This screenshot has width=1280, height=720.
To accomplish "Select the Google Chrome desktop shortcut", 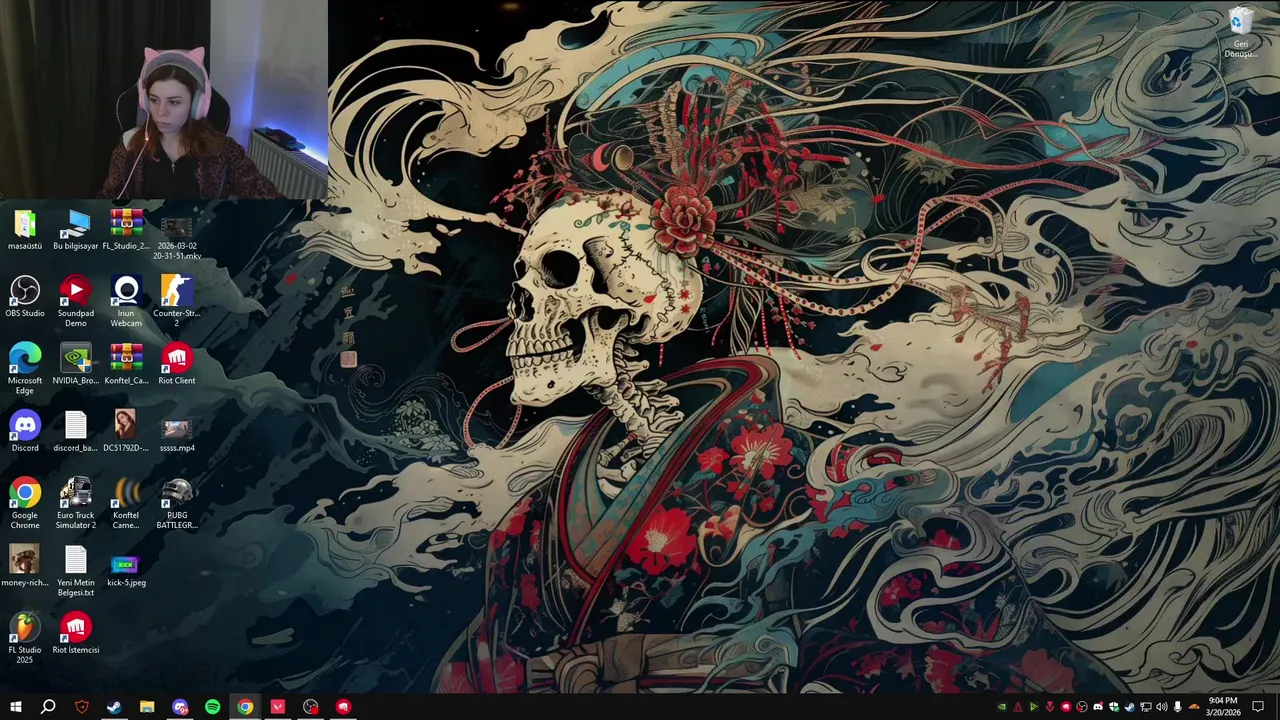I will tap(25, 503).
